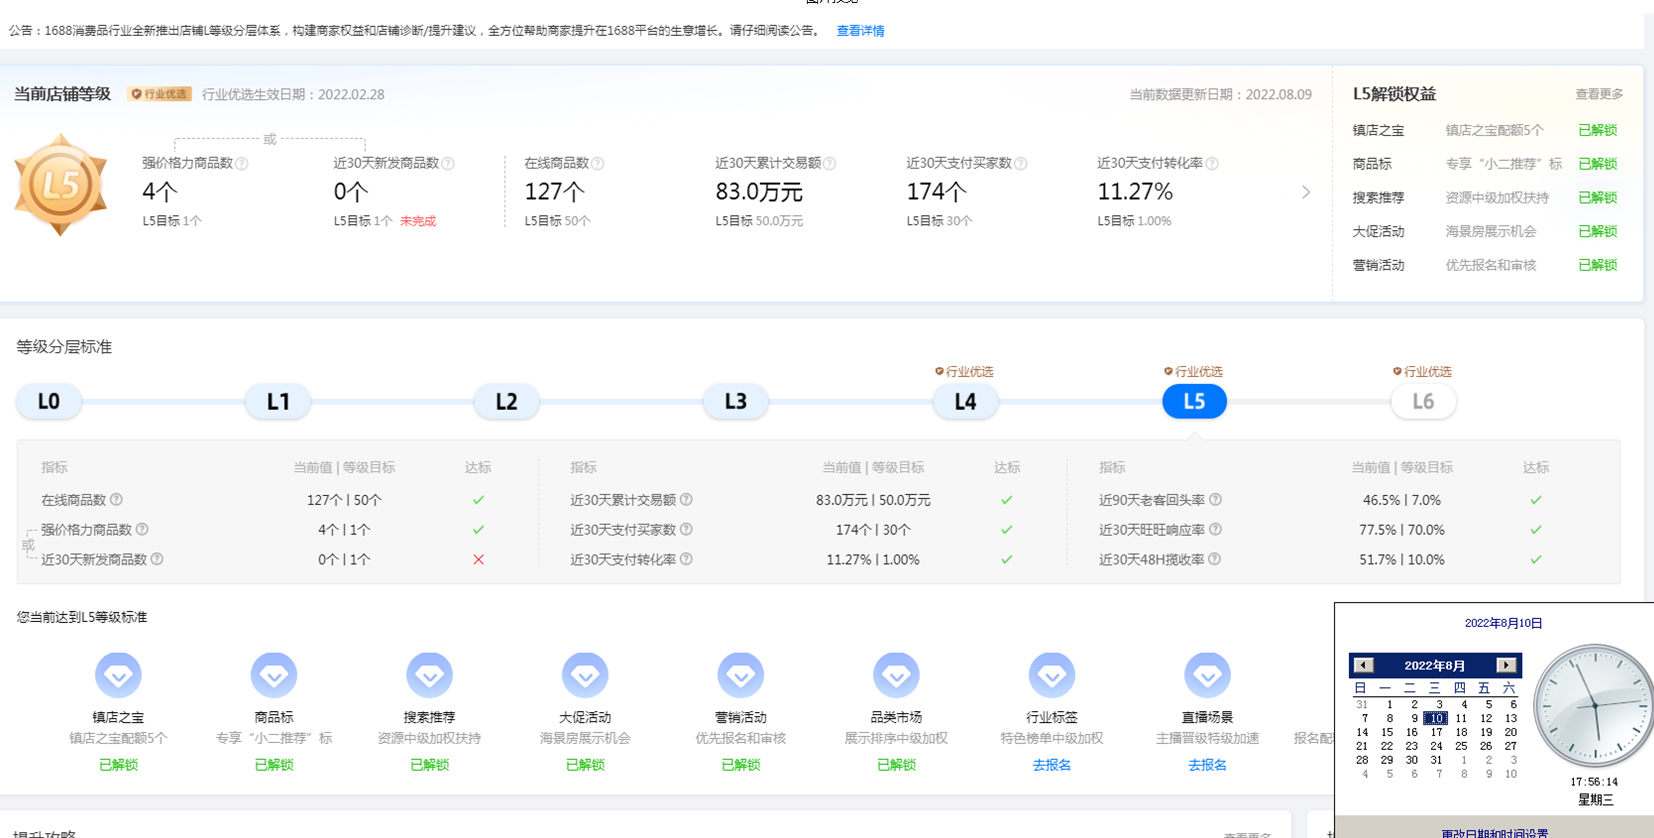The width and height of the screenshot is (1654, 838).
Task: Click the 镇店之宝 benefit diamond icon
Action: pyautogui.click(x=118, y=675)
